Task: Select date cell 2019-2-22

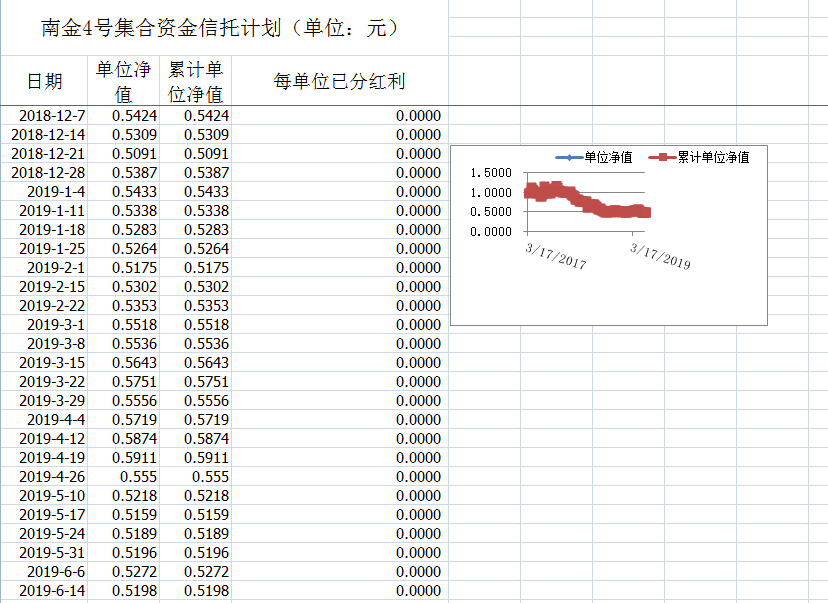Action: coord(44,306)
